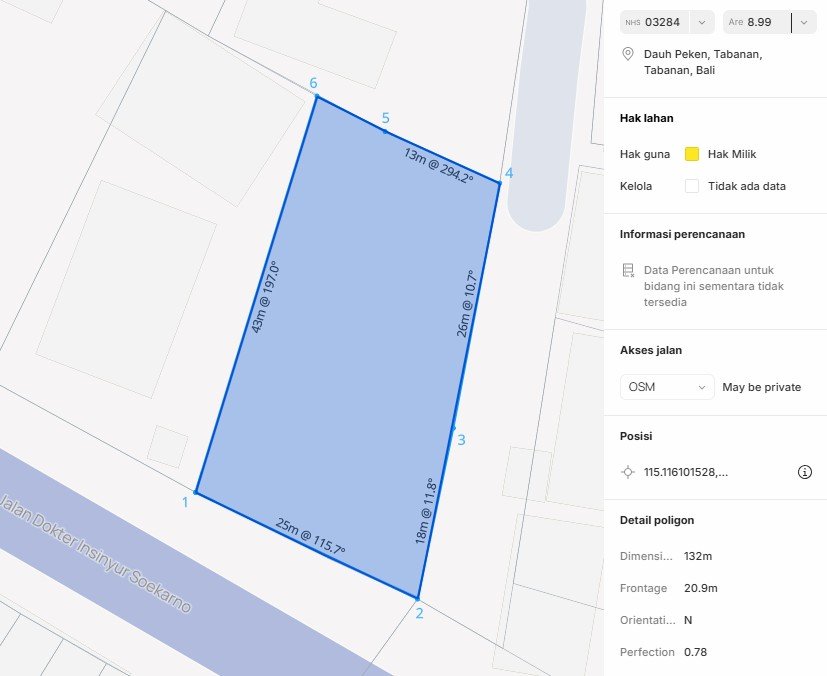Click the Hak lahan section heading

click(646, 118)
